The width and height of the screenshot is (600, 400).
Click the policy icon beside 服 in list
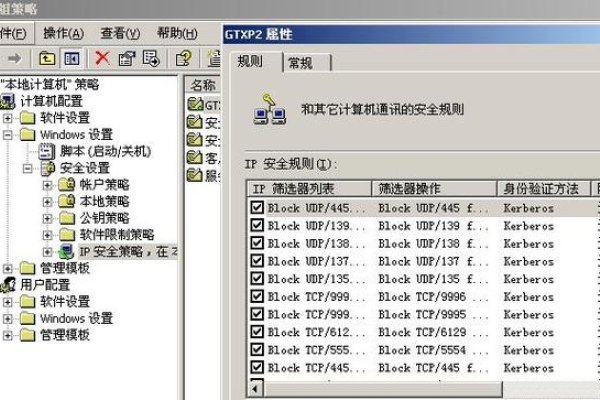194,175
